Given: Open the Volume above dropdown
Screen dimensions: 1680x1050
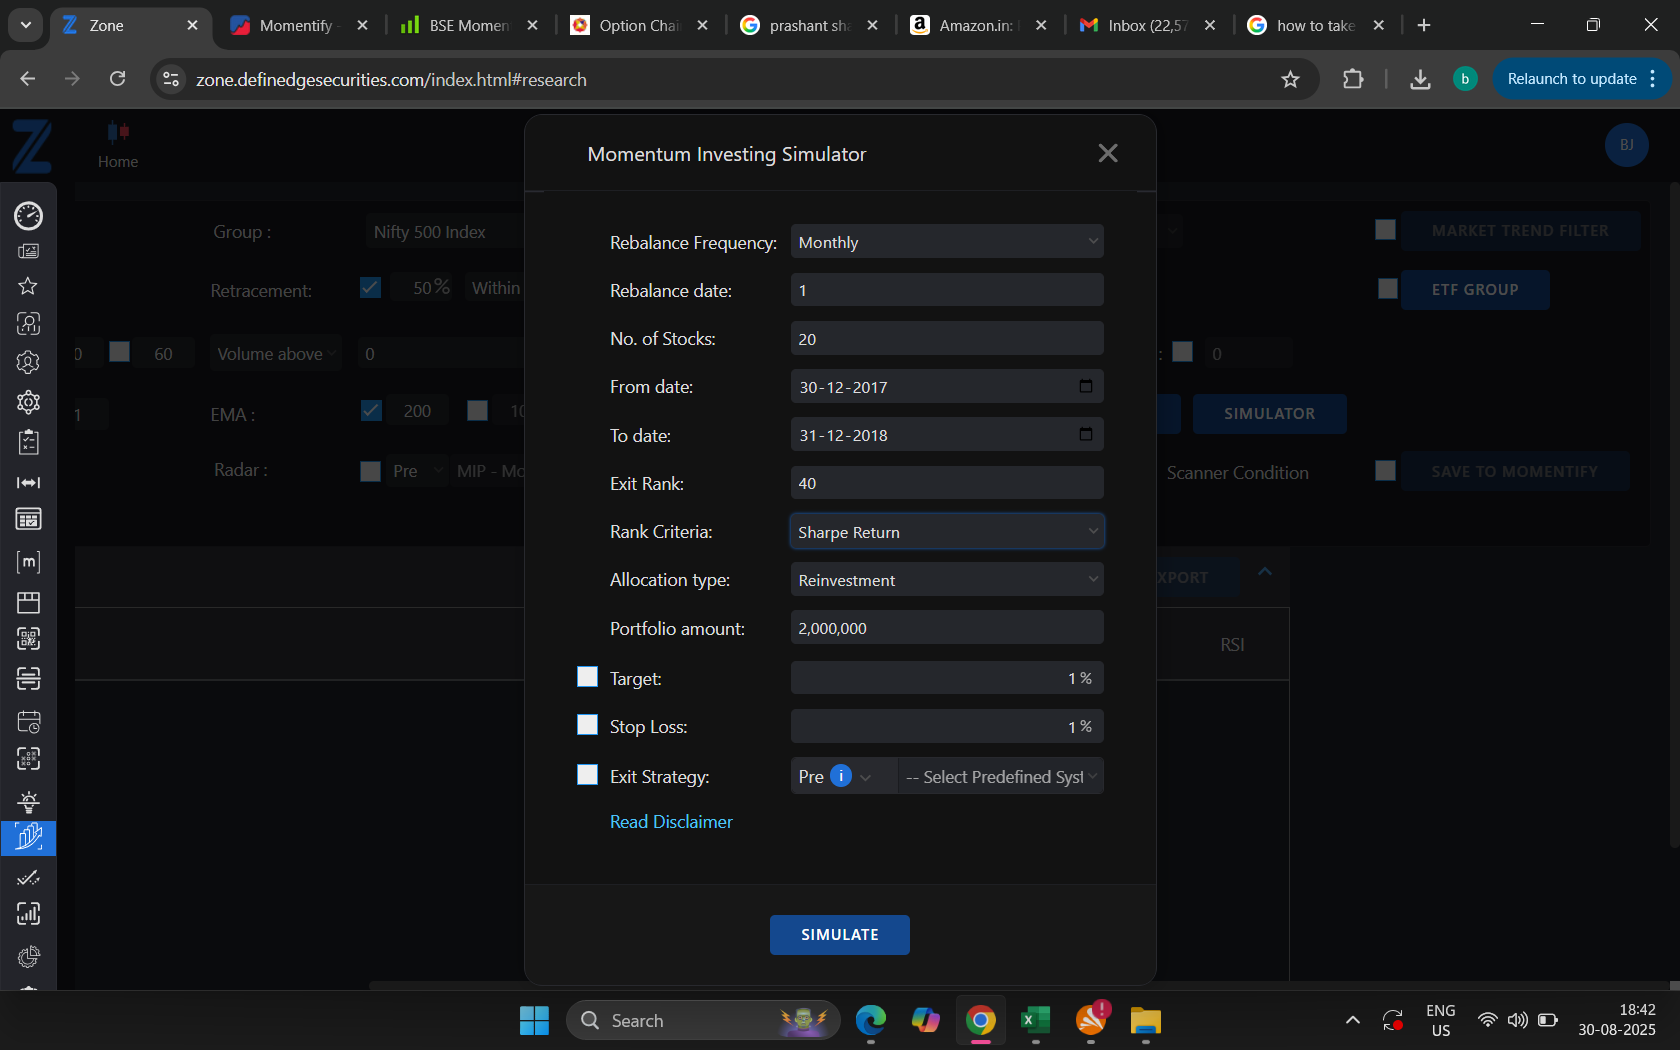Looking at the screenshot, I should (276, 353).
